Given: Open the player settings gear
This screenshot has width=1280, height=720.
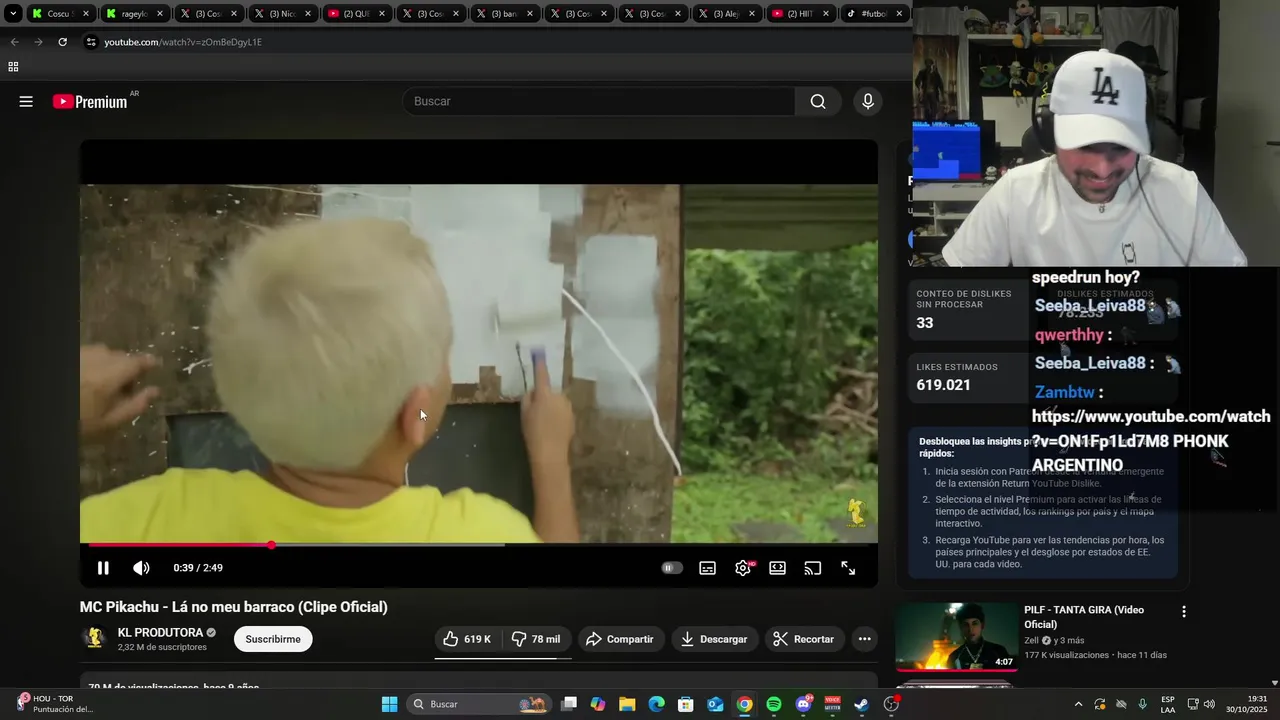Looking at the screenshot, I should (x=743, y=568).
